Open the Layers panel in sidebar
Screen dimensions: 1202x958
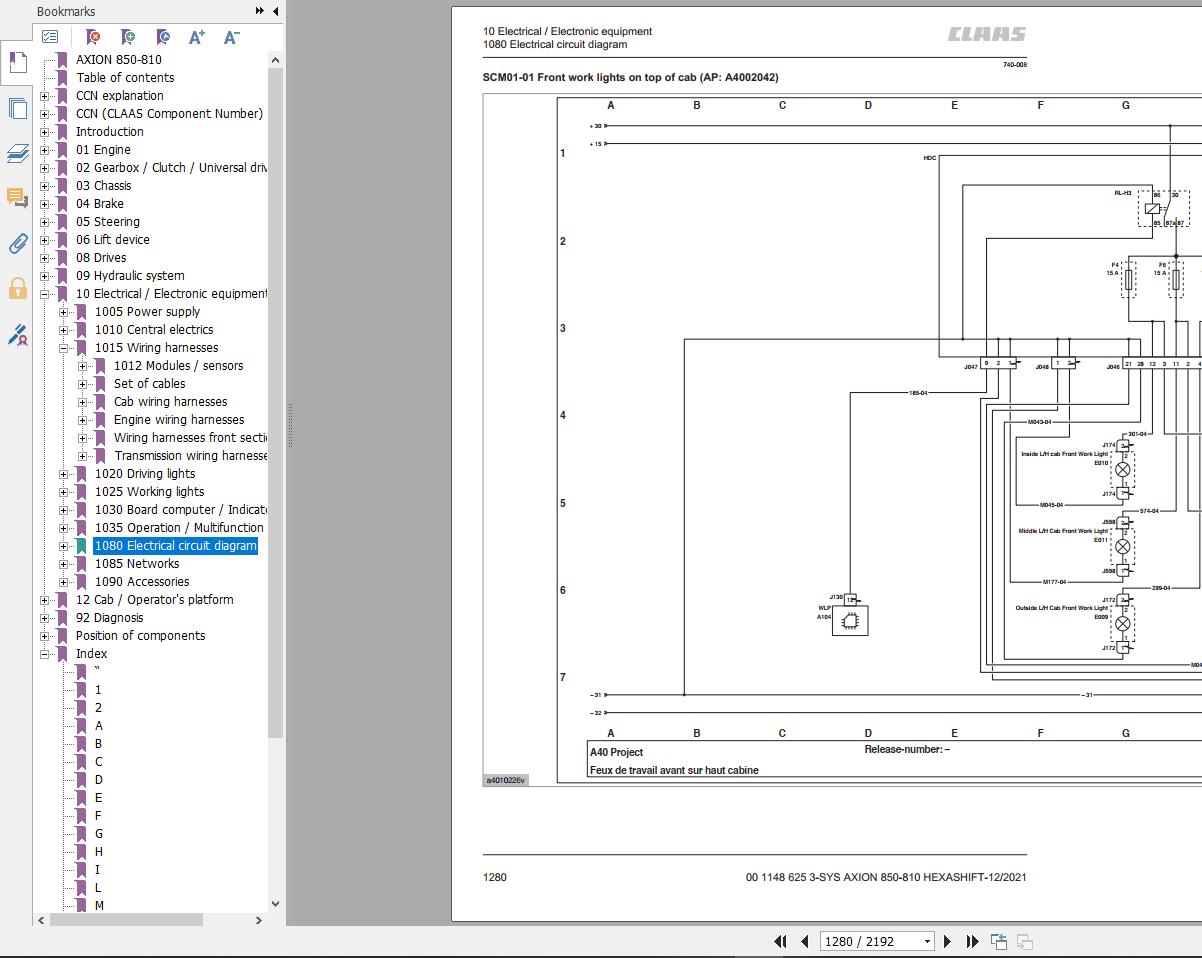17,153
